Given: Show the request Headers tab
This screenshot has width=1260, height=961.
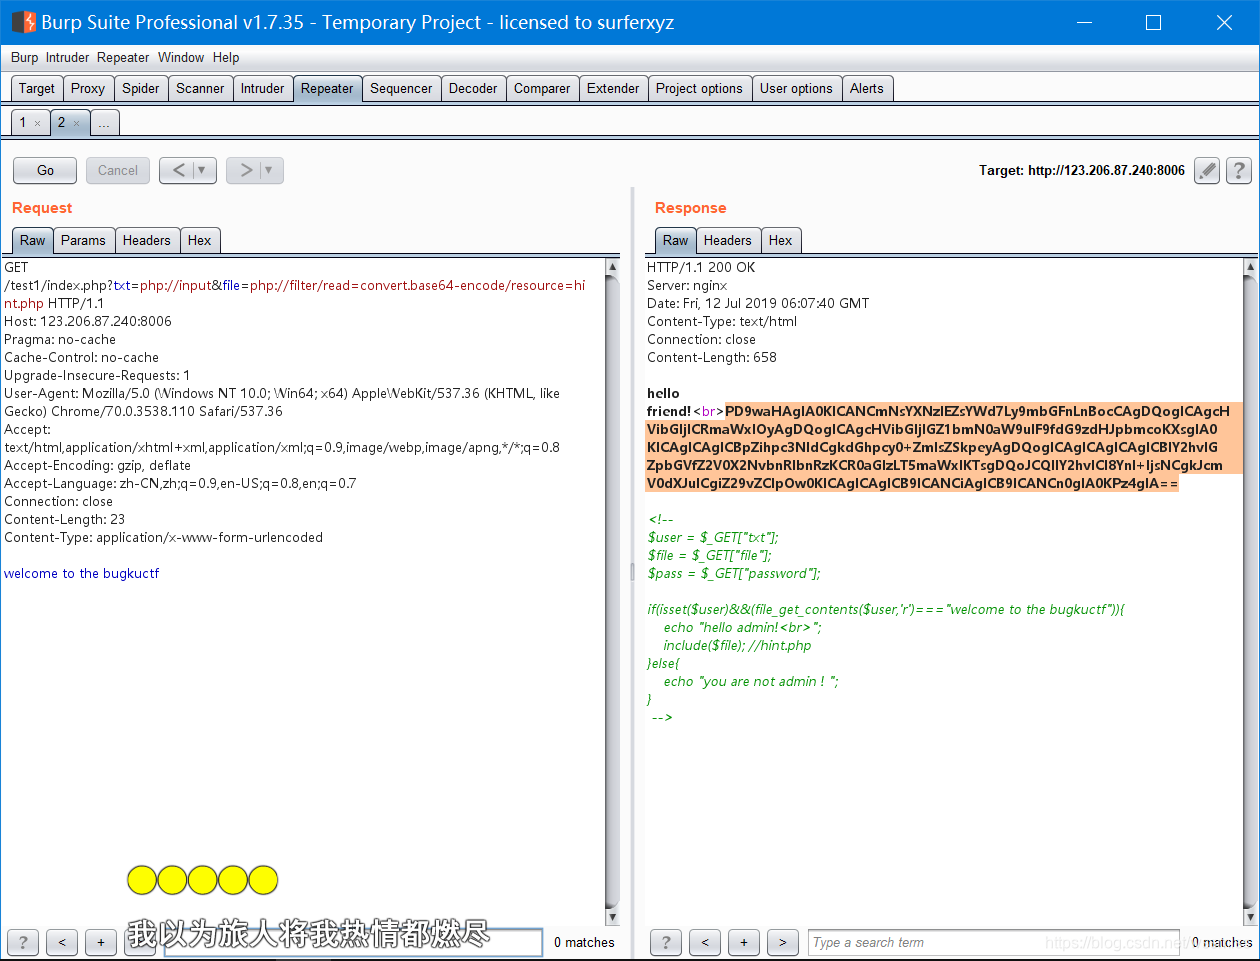Looking at the screenshot, I should pyautogui.click(x=147, y=240).
